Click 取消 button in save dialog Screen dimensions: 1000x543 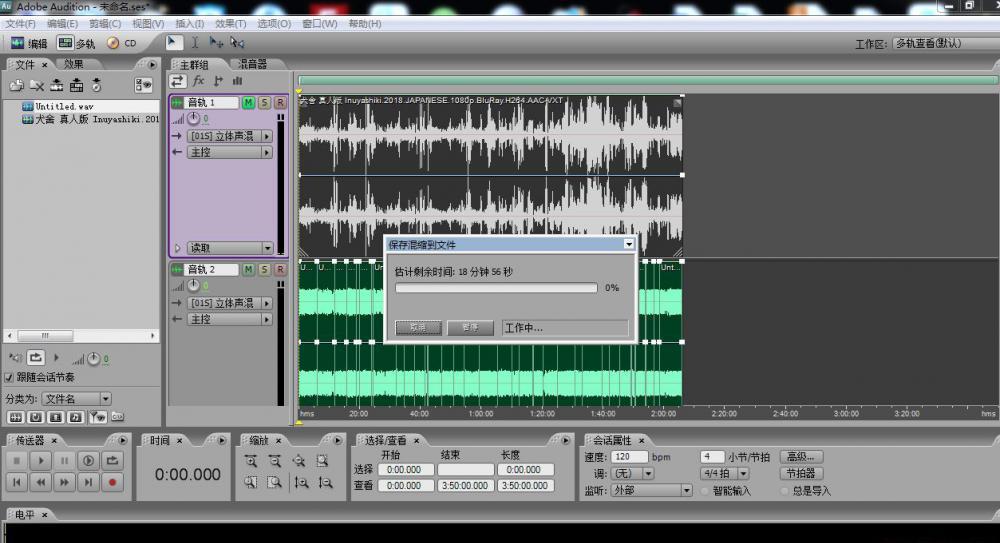point(418,327)
